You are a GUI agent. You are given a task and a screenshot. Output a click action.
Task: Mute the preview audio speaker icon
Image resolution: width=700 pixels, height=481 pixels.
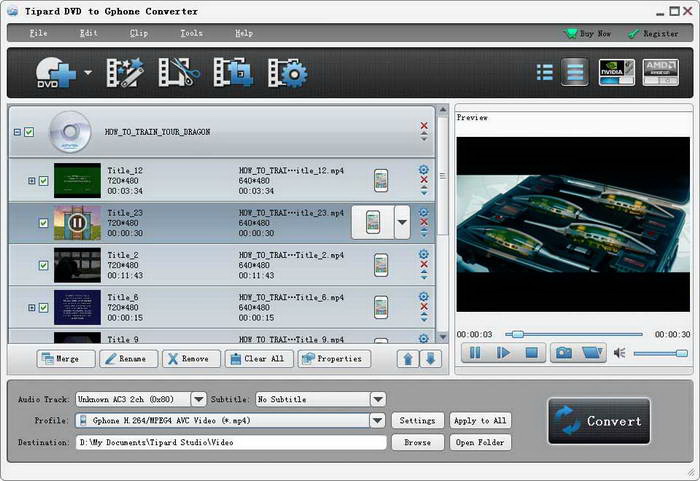click(619, 353)
